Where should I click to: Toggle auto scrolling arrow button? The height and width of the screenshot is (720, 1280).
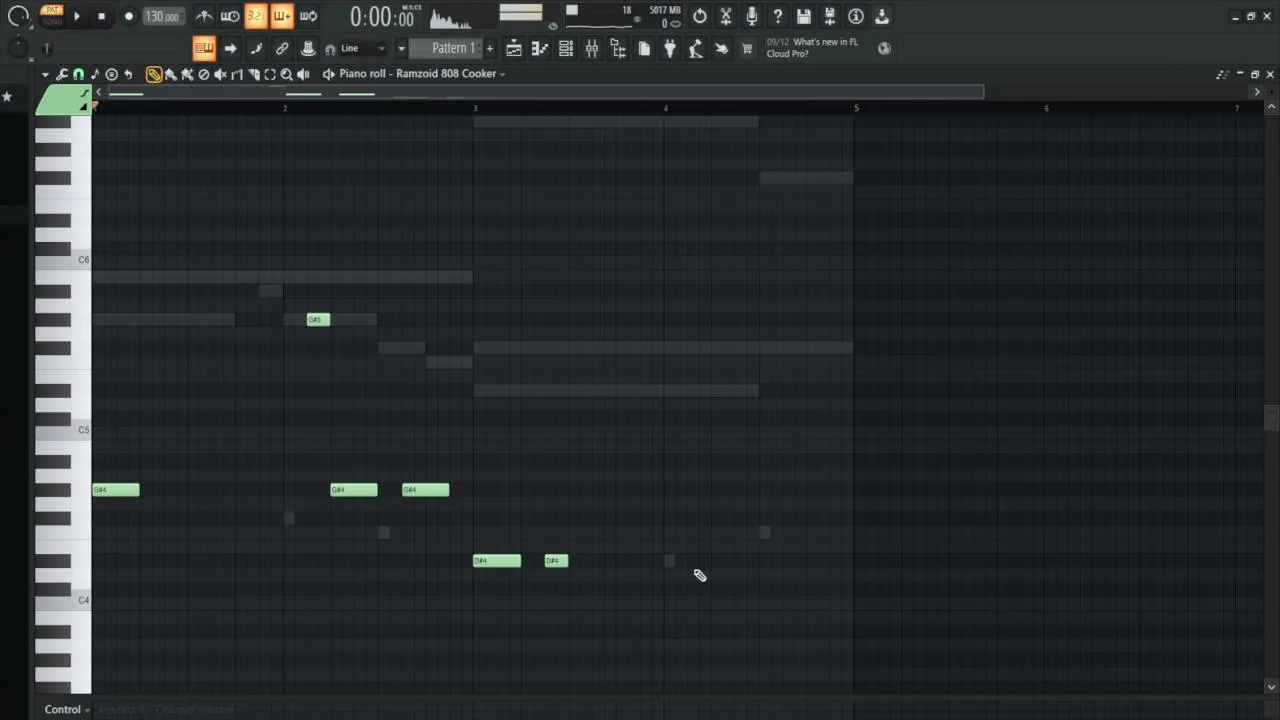click(x=230, y=48)
